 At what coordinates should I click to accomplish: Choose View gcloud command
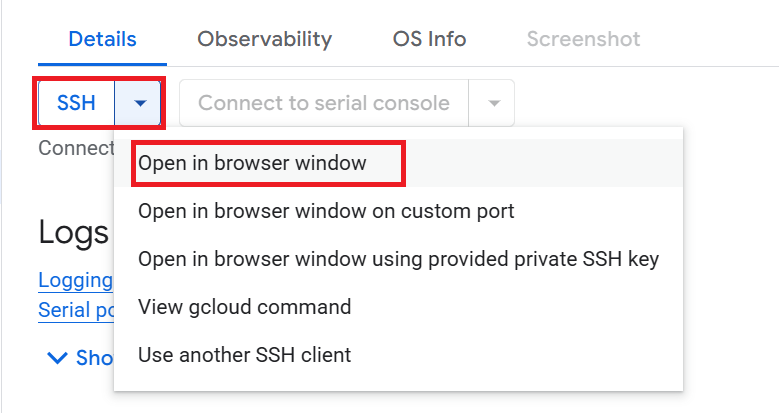click(244, 307)
